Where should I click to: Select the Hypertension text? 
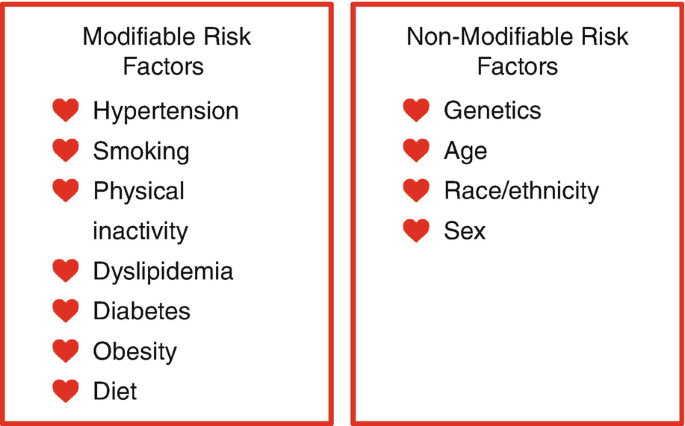point(166,111)
